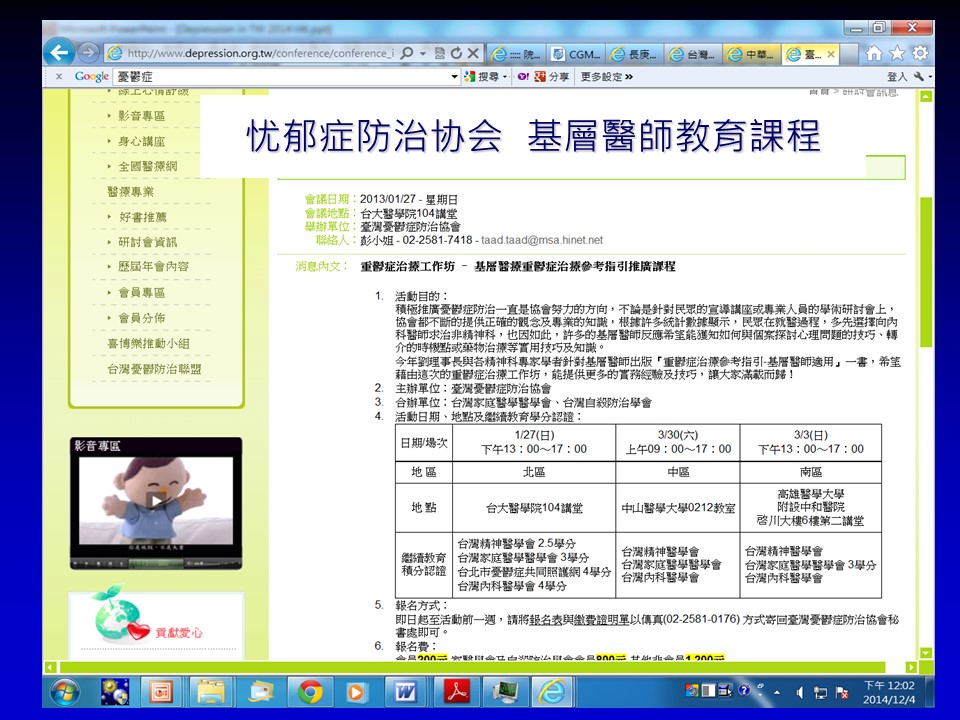This screenshot has height=720, width=960.
Task: Open Google Chrome from taskbar
Action: pyautogui.click(x=310, y=692)
